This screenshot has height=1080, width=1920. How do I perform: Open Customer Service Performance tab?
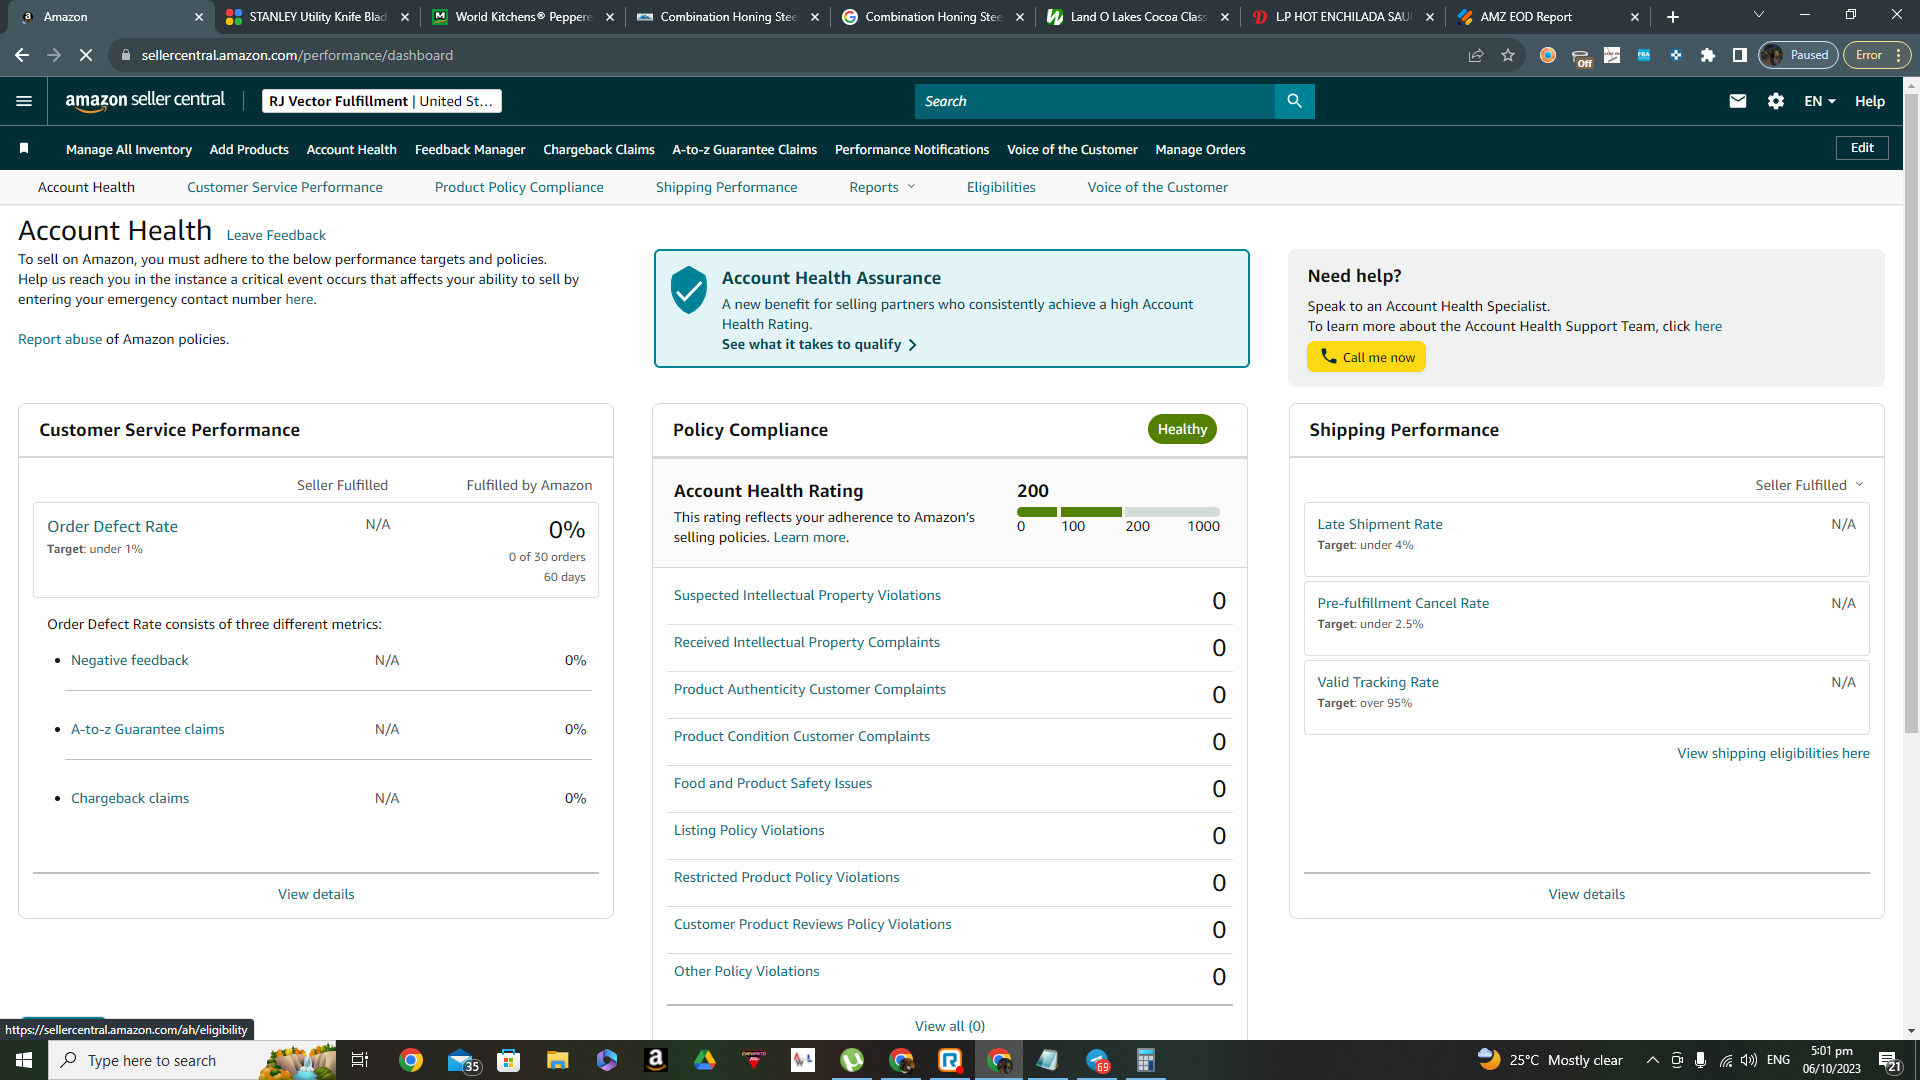(x=285, y=187)
